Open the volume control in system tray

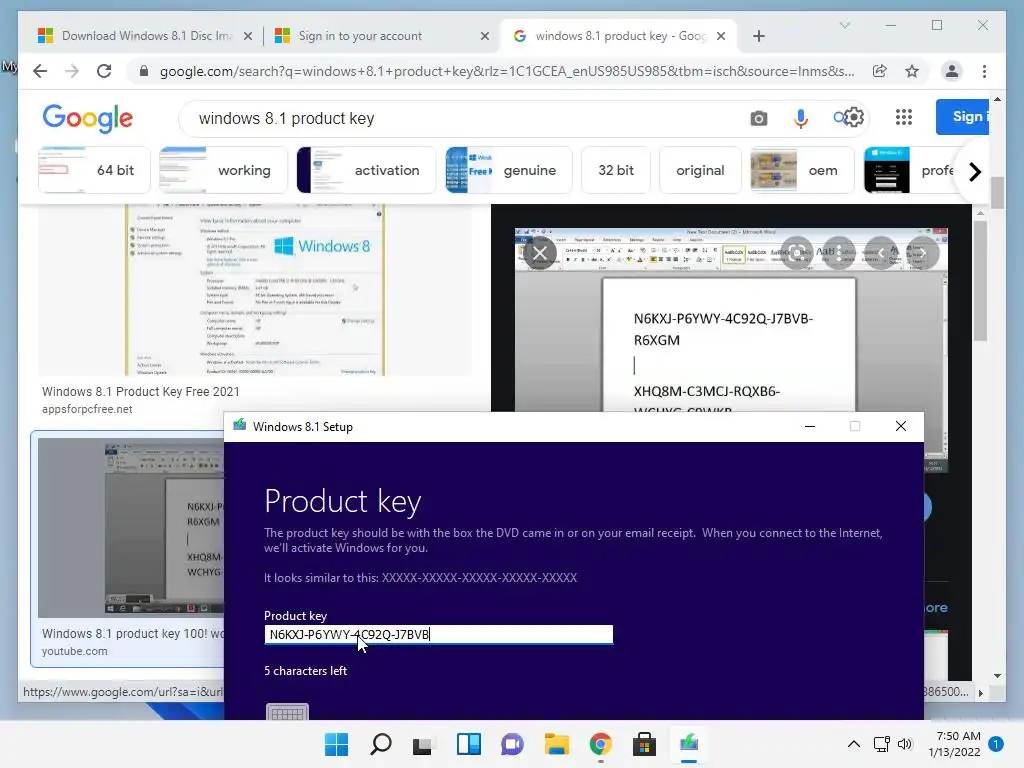point(905,744)
